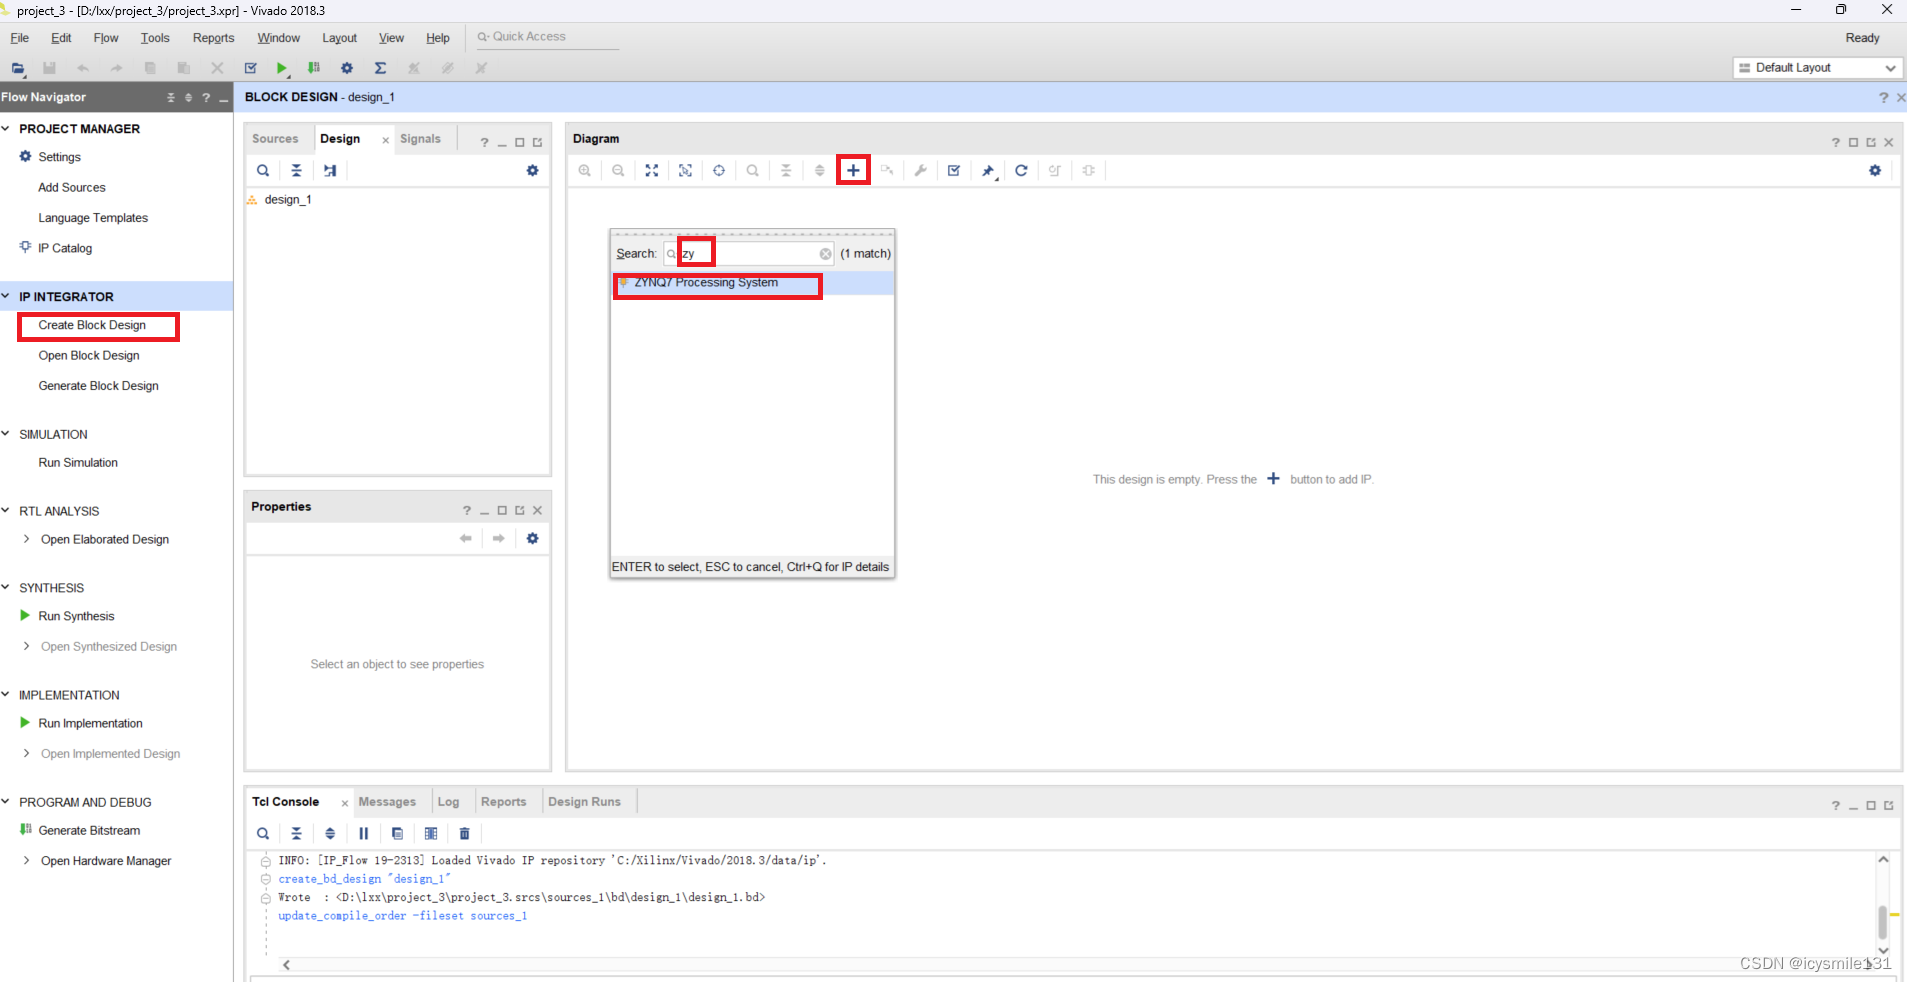Viewport: 1907px width, 982px height.
Task: Close the Design tab
Action: (385, 140)
